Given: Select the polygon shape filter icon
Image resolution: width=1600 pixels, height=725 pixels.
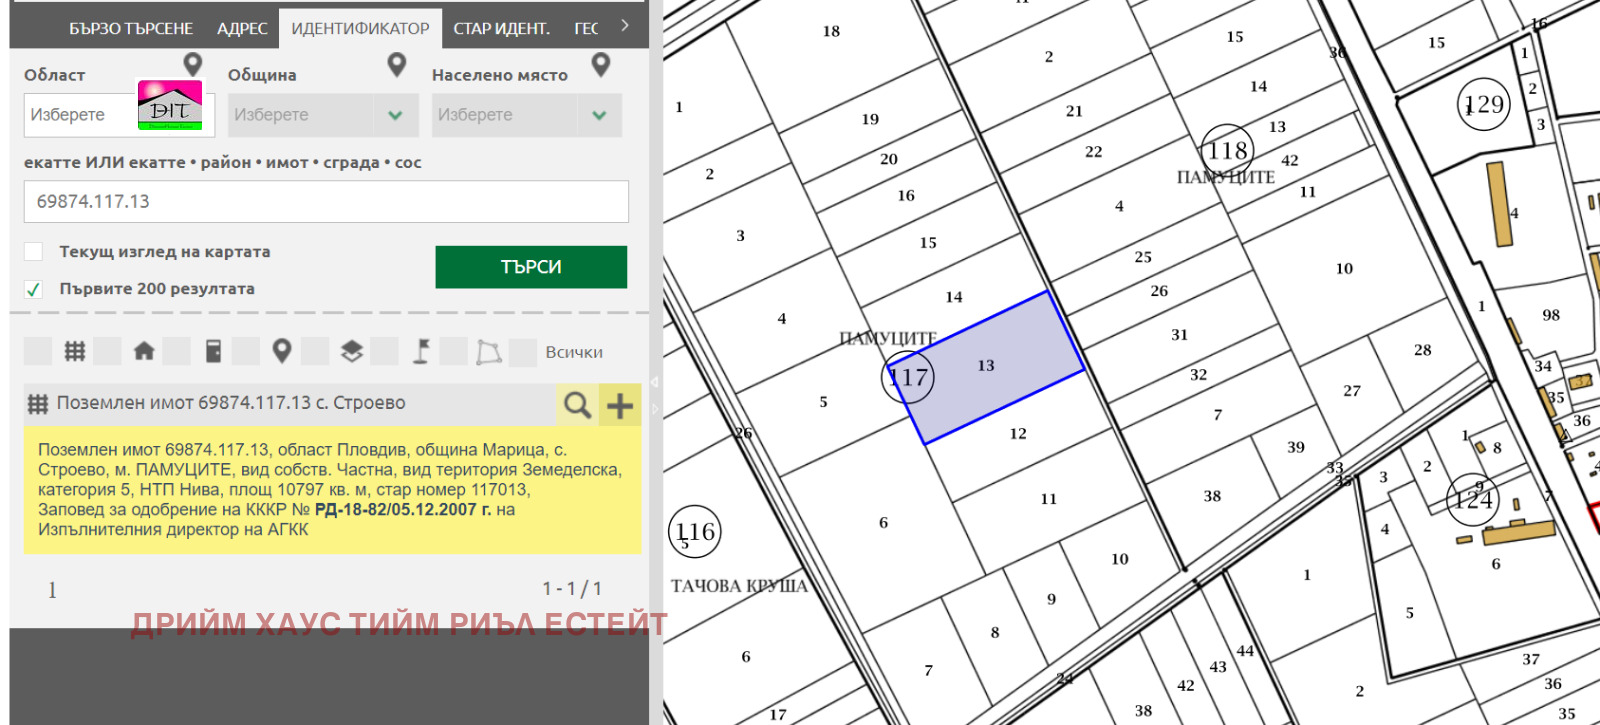Looking at the screenshot, I should click(x=489, y=352).
